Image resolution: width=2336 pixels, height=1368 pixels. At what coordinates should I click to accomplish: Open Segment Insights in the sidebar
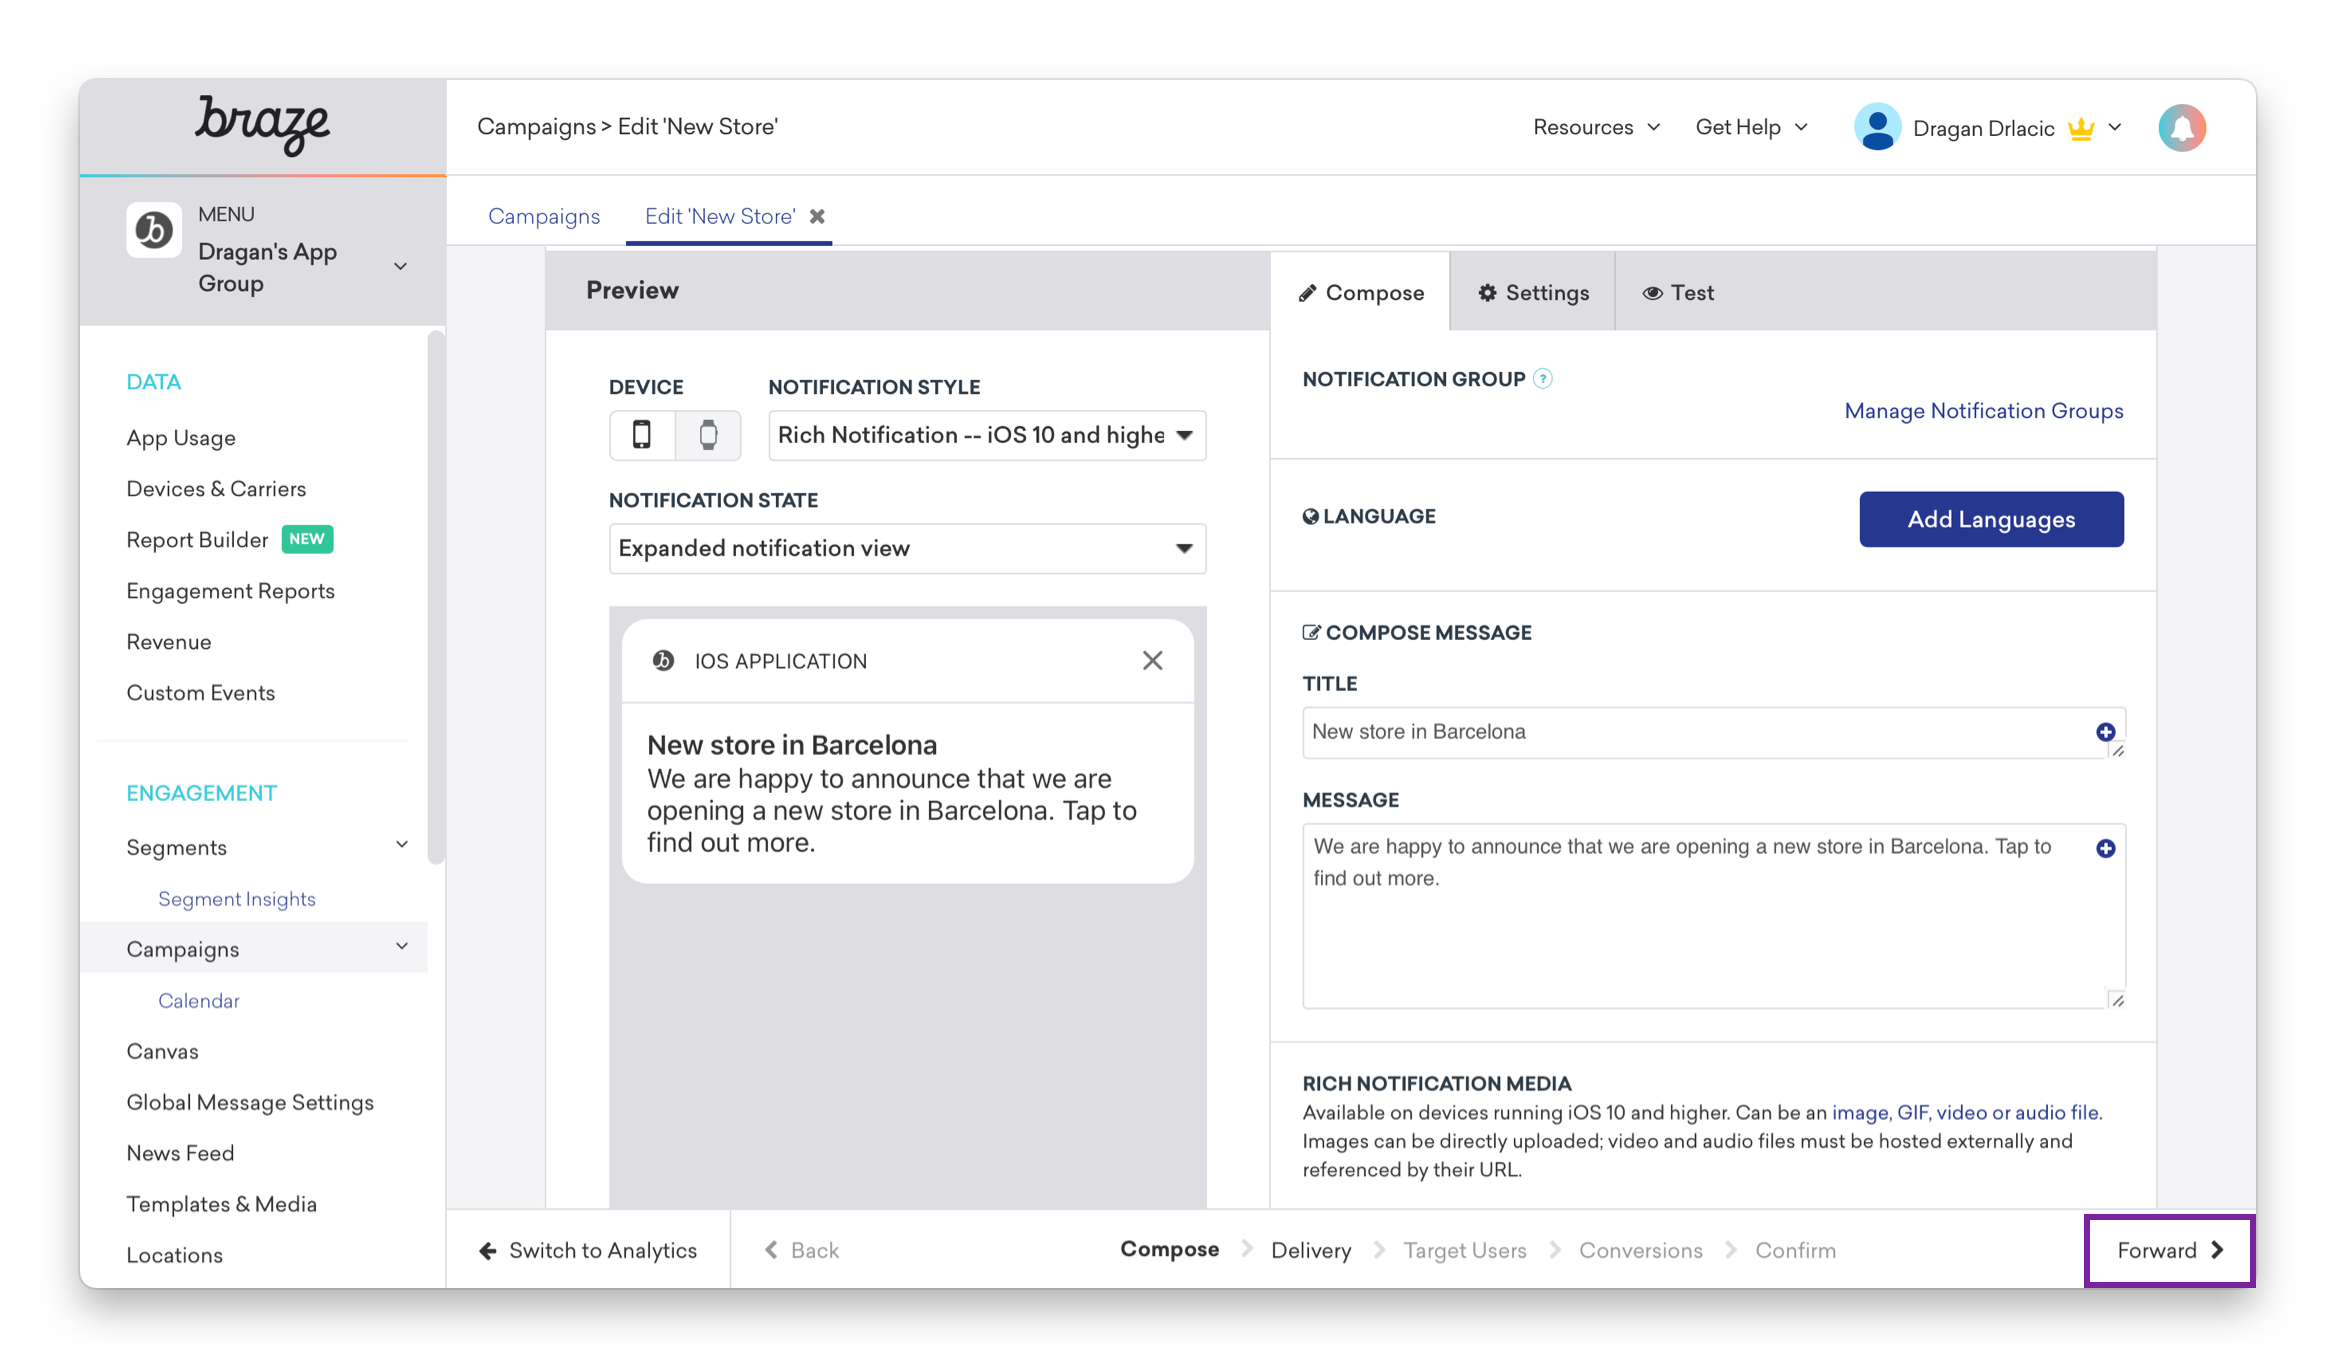tap(237, 899)
